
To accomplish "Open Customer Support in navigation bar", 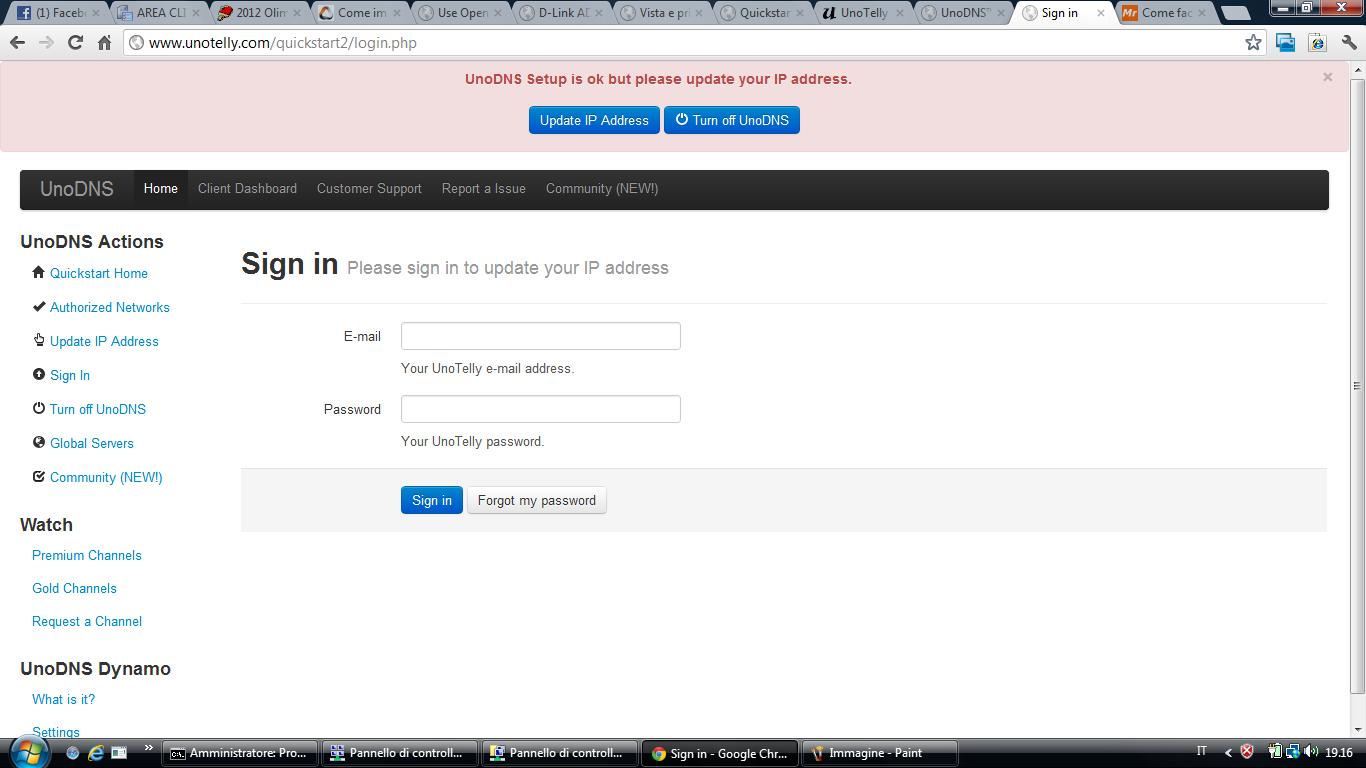I will tap(369, 189).
